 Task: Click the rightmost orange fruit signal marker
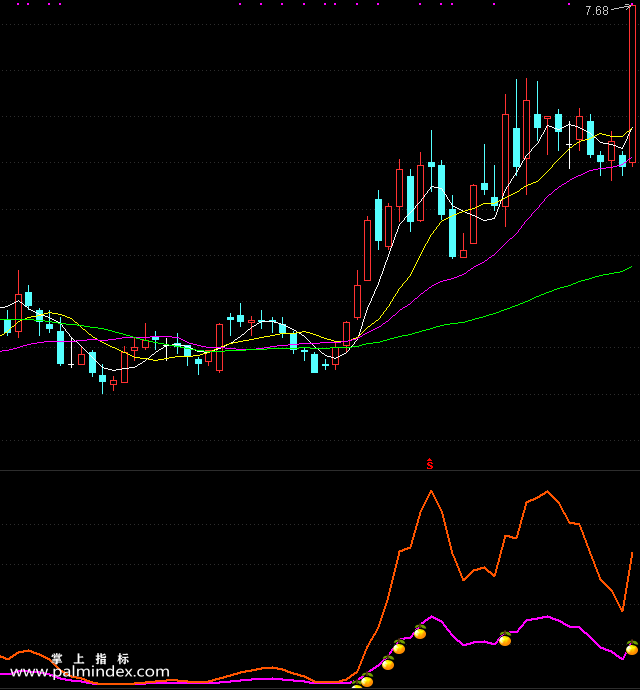click(632, 648)
